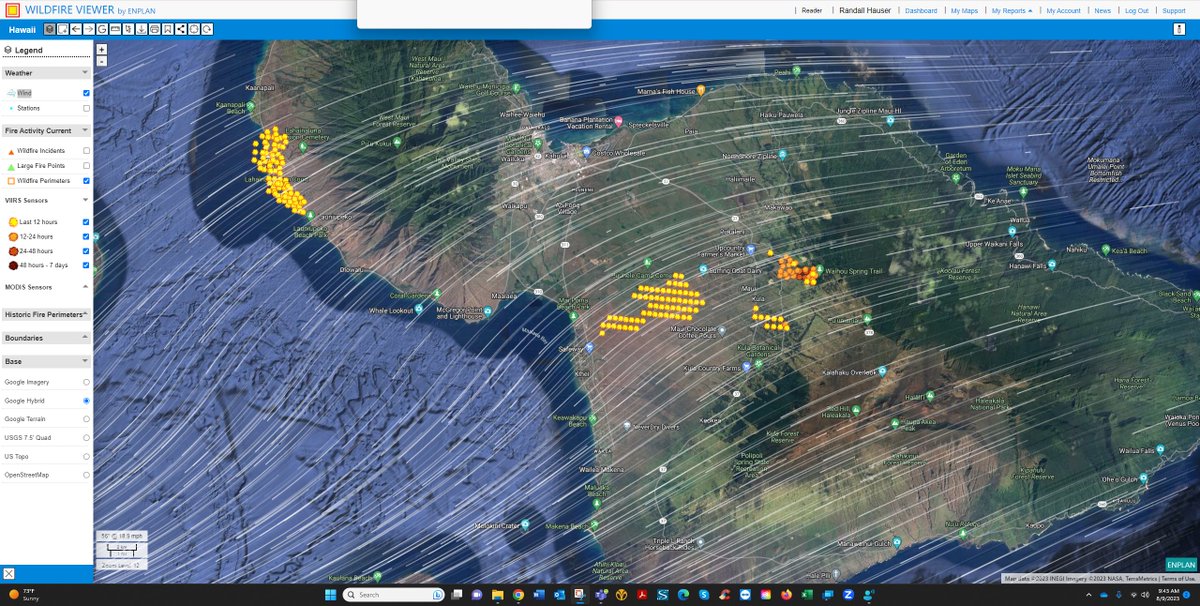Viewport: 1200px width, 606px height.
Task: Open the vertical dots options menu
Action: tap(1180, 29)
